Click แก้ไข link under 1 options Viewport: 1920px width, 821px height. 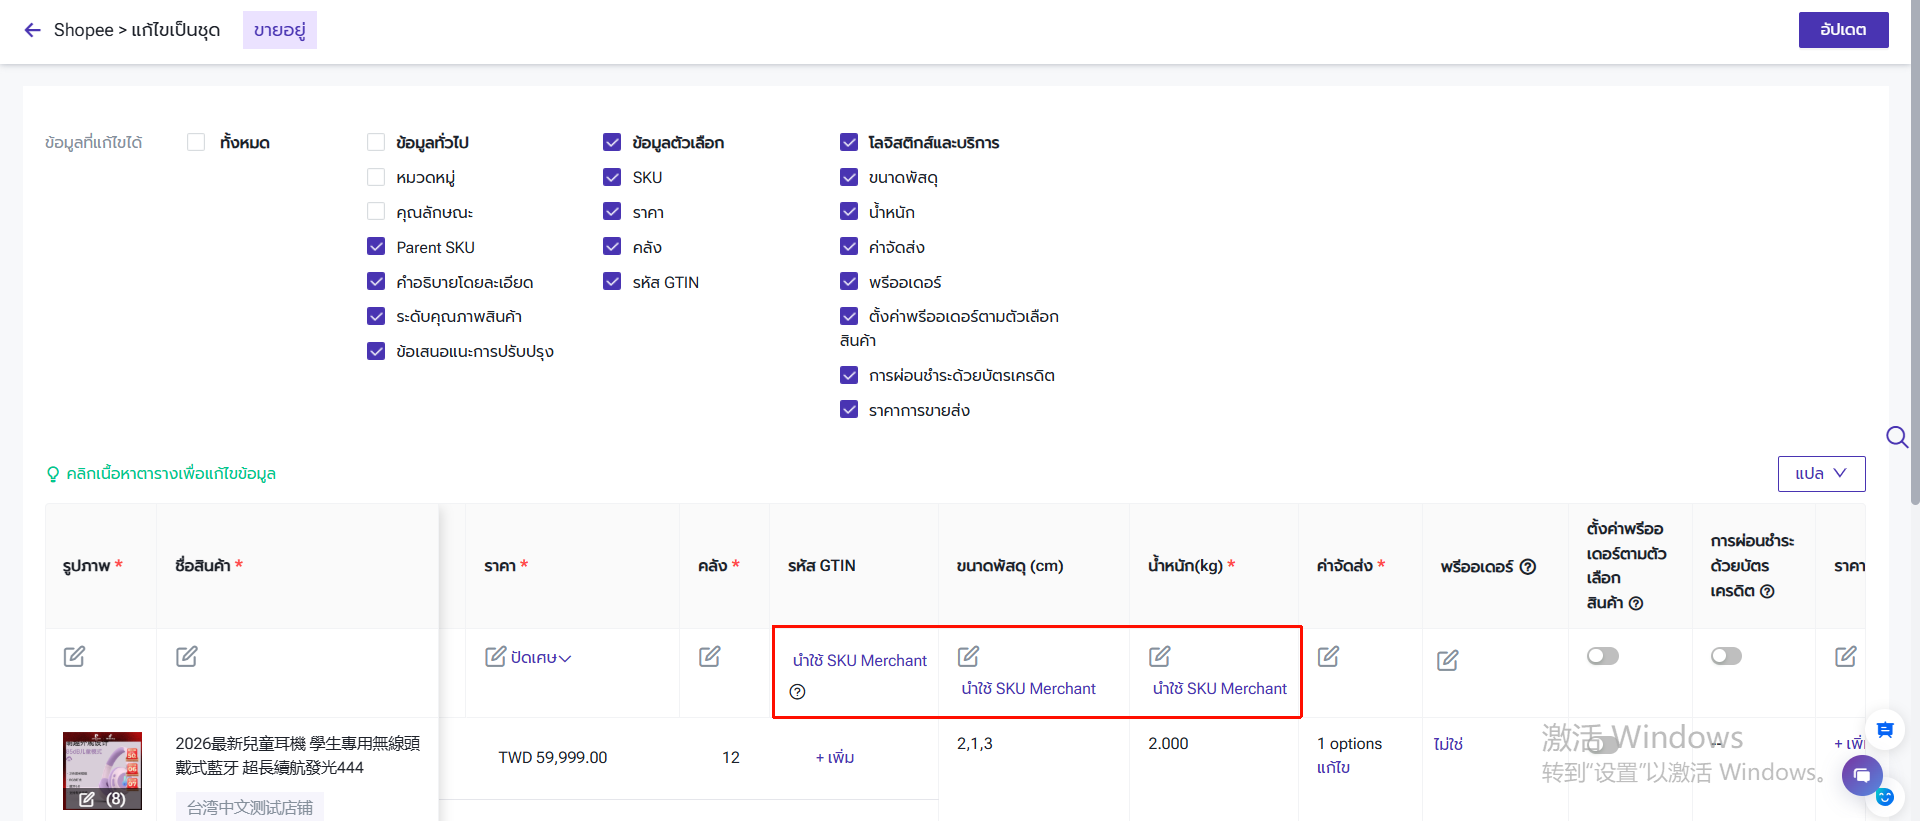(x=1333, y=768)
